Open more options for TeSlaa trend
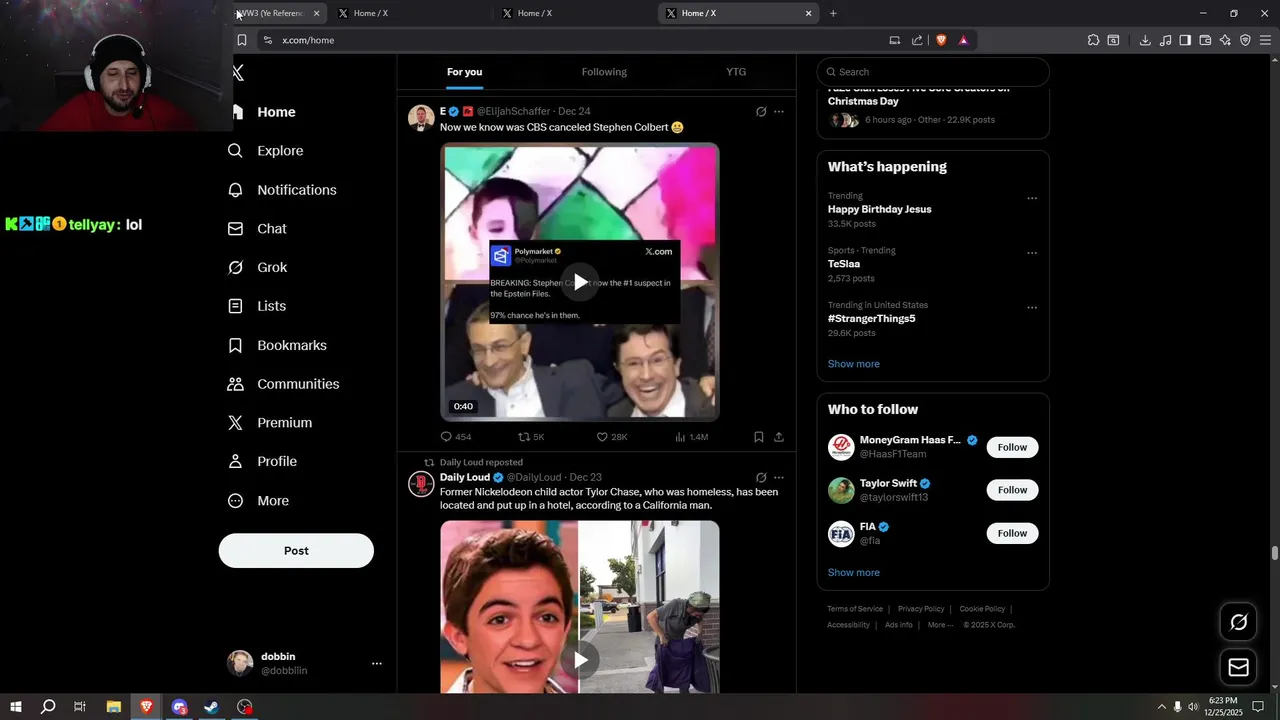Viewport: 1280px width, 720px height. point(1032,253)
